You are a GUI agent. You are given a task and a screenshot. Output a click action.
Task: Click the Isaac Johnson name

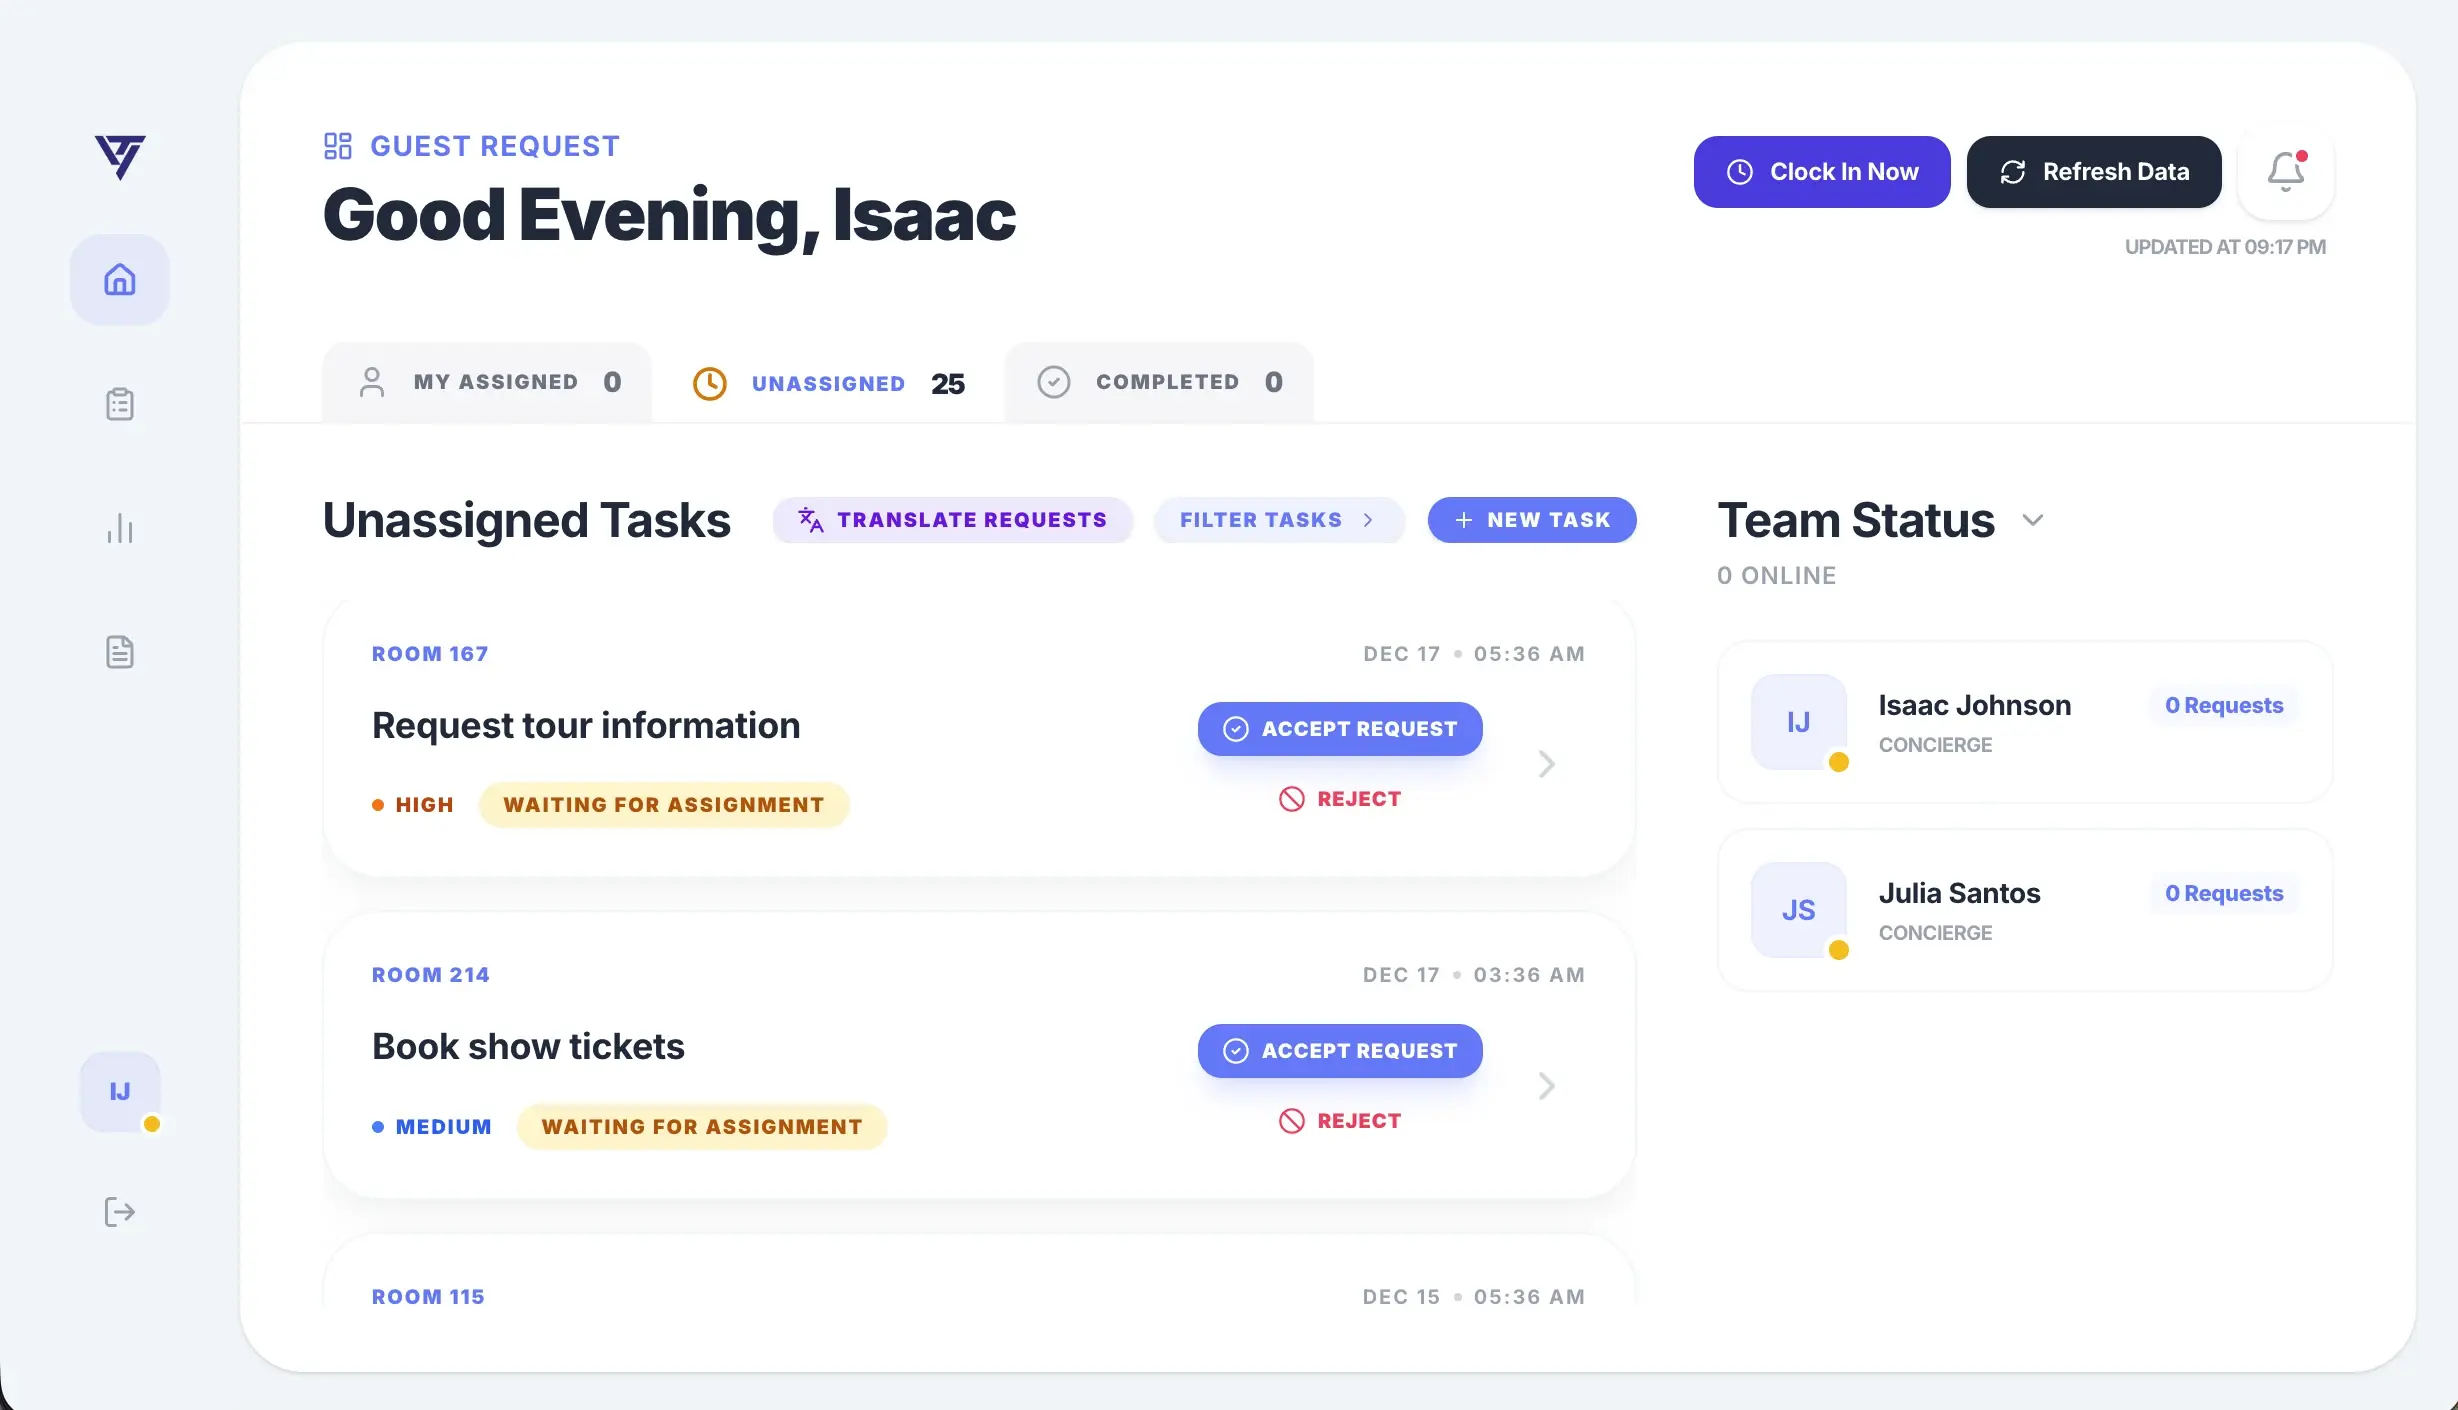pyautogui.click(x=1974, y=705)
